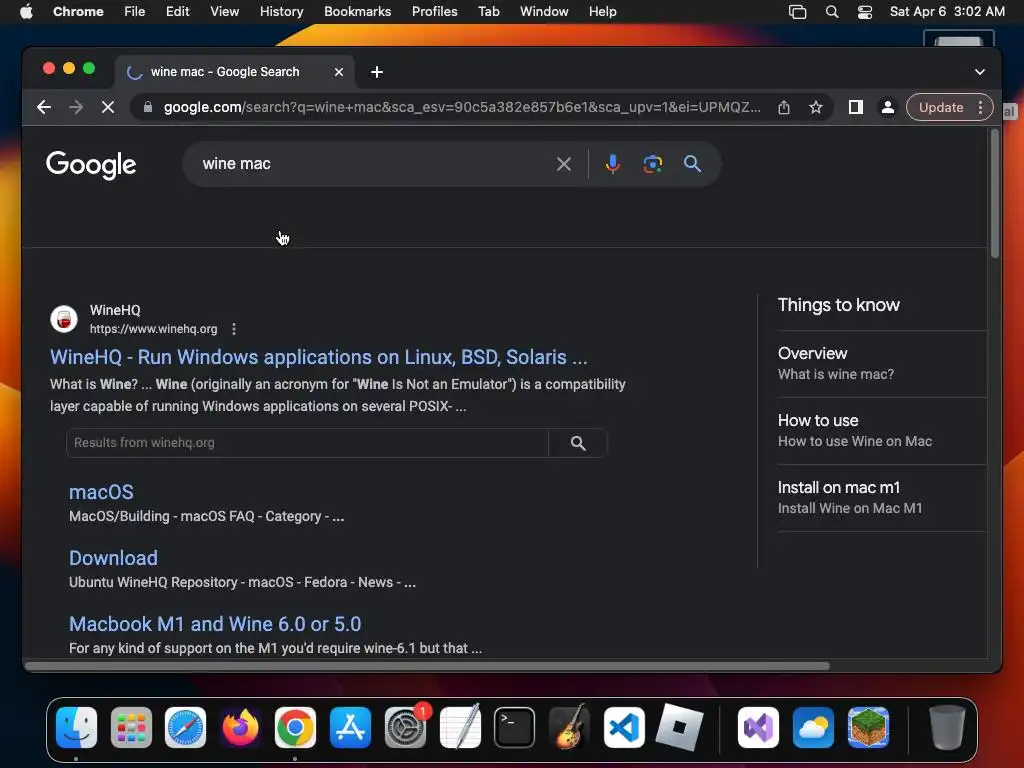Stop loading the page

click(x=108, y=107)
